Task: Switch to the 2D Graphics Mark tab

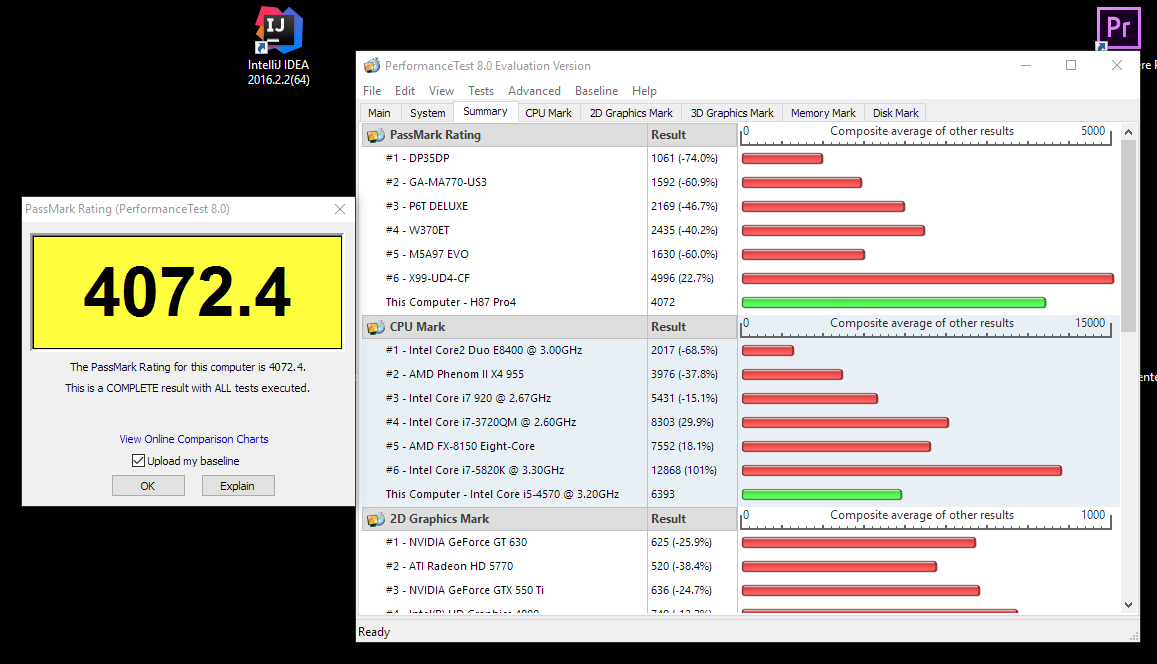Action: coord(631,113)
